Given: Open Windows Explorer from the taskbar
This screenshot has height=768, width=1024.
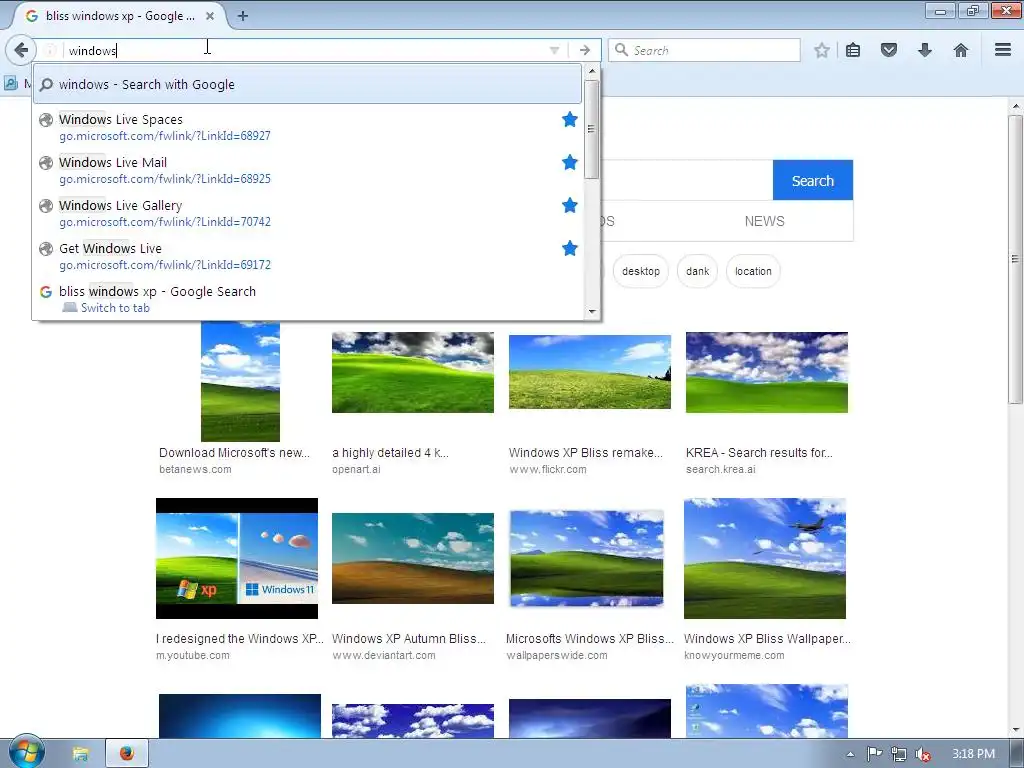Looking at the screenshot, I should pyautogui.click(x=80, y=754).
